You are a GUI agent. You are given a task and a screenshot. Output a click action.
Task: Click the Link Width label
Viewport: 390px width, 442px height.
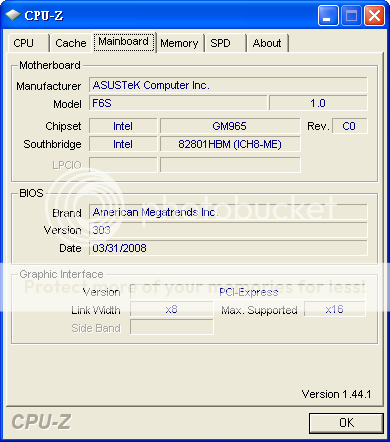(96, 310)
